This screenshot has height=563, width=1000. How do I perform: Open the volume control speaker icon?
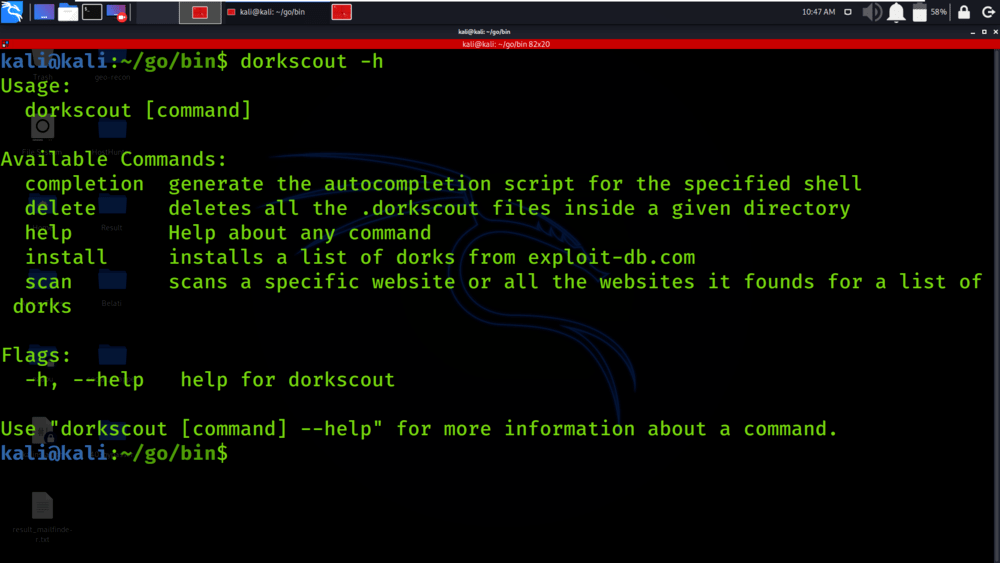872,12
